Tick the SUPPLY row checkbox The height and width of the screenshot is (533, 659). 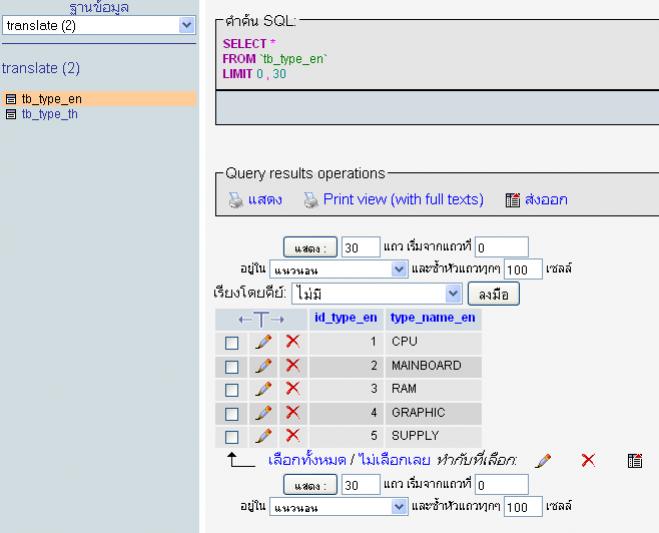coord(232,437)
